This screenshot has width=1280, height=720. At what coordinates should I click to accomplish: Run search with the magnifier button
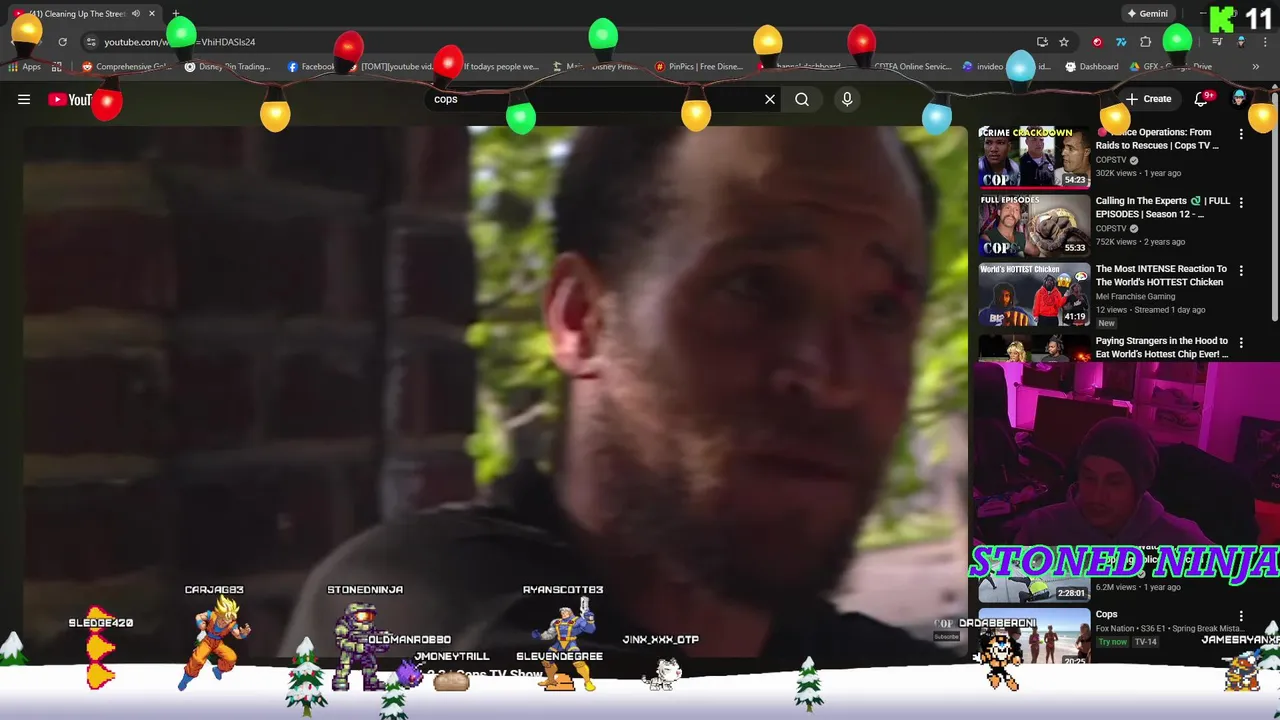click(802, 99)
